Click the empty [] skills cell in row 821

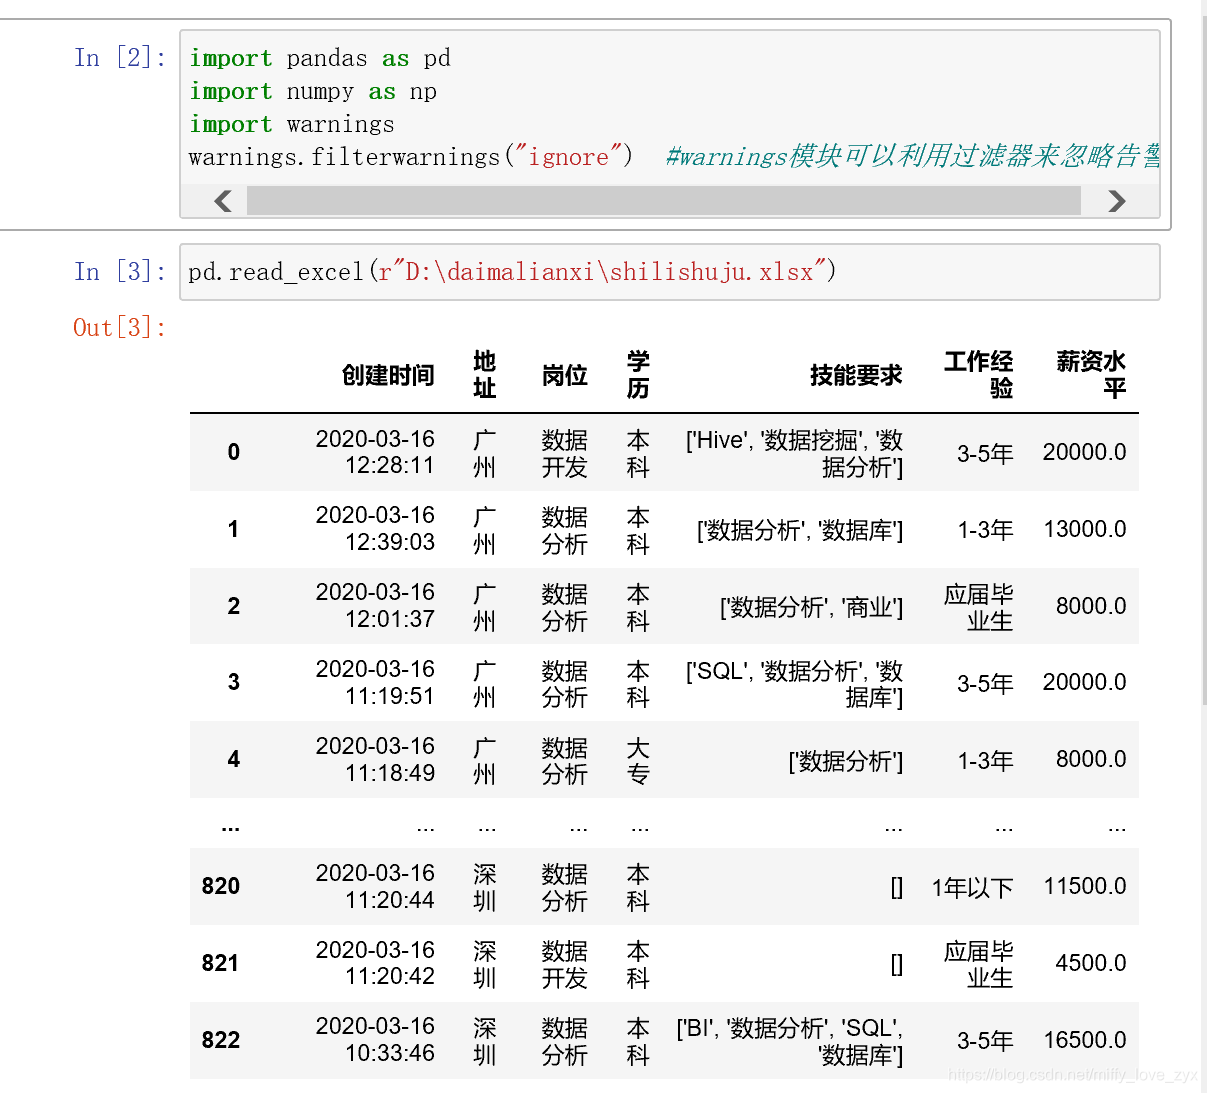(x=896, y=964)
